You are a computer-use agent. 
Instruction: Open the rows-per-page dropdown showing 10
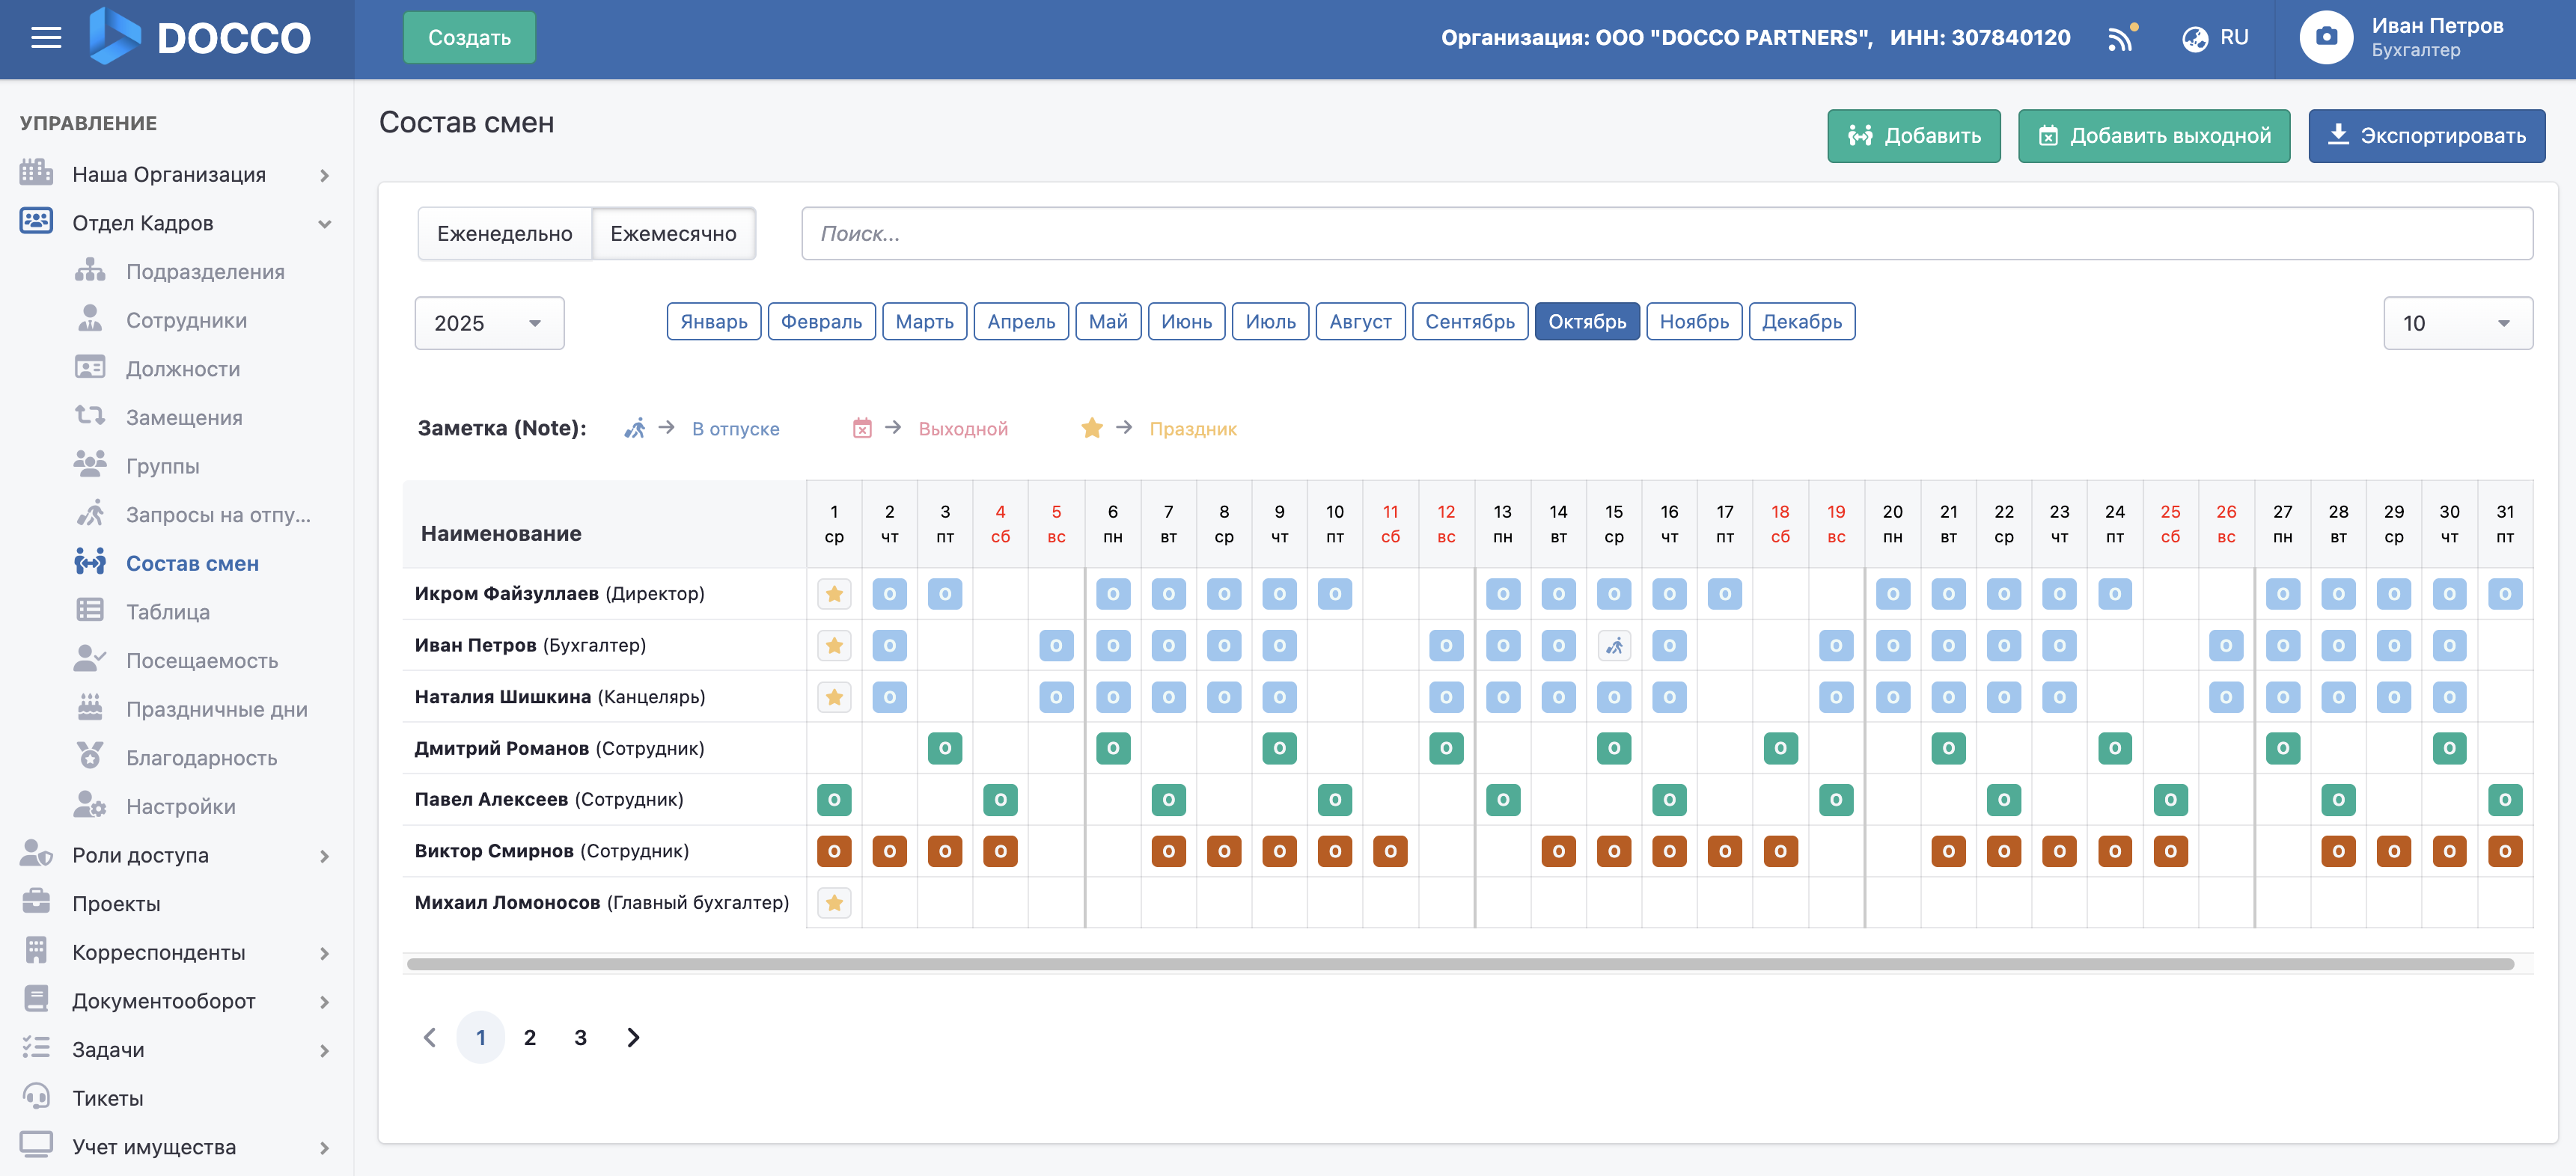(2456, 323)
